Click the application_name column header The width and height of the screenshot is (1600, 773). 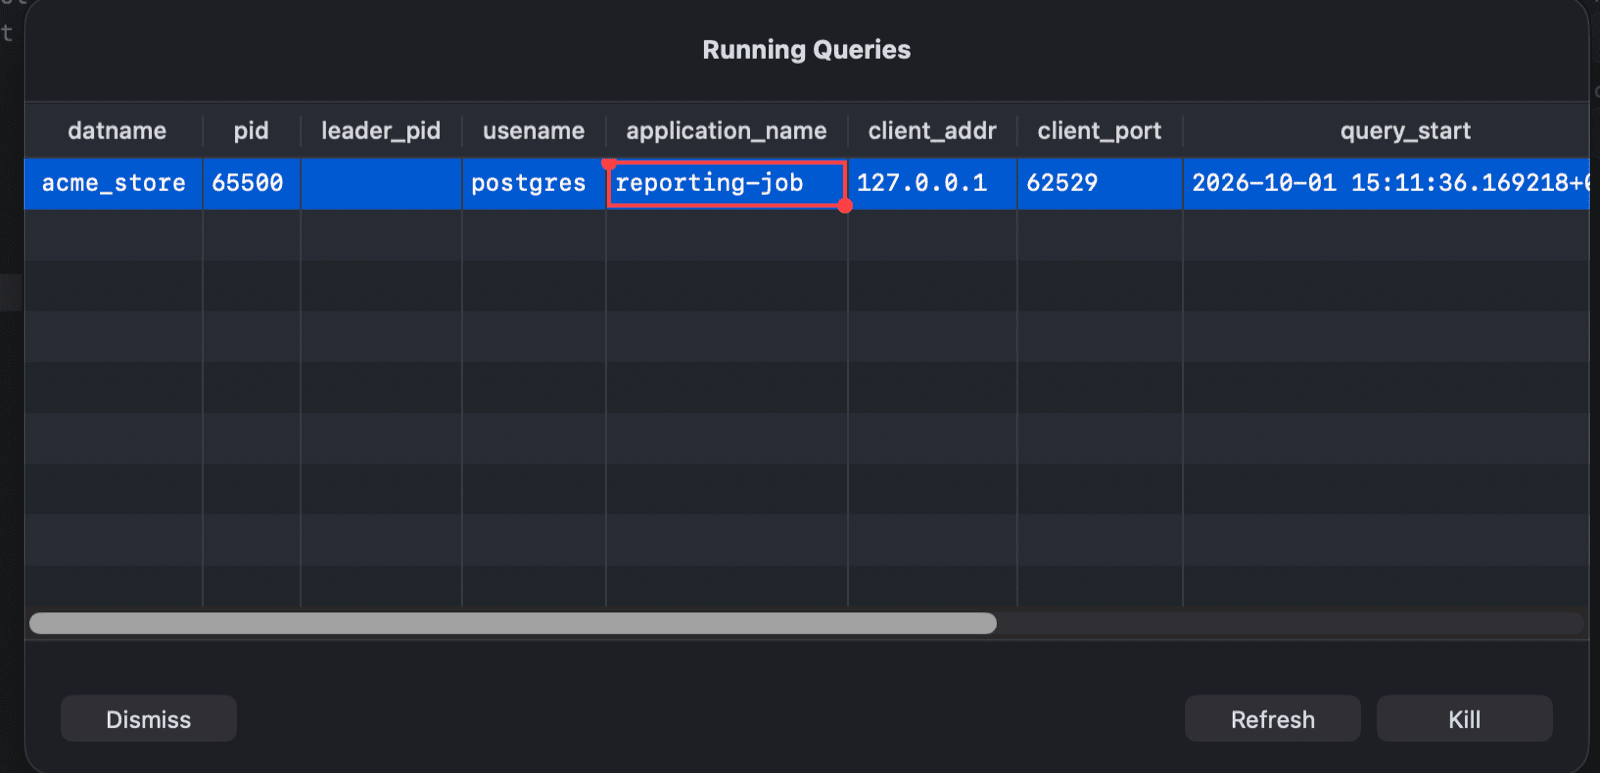pyautogui.click(x=727, y=131)
